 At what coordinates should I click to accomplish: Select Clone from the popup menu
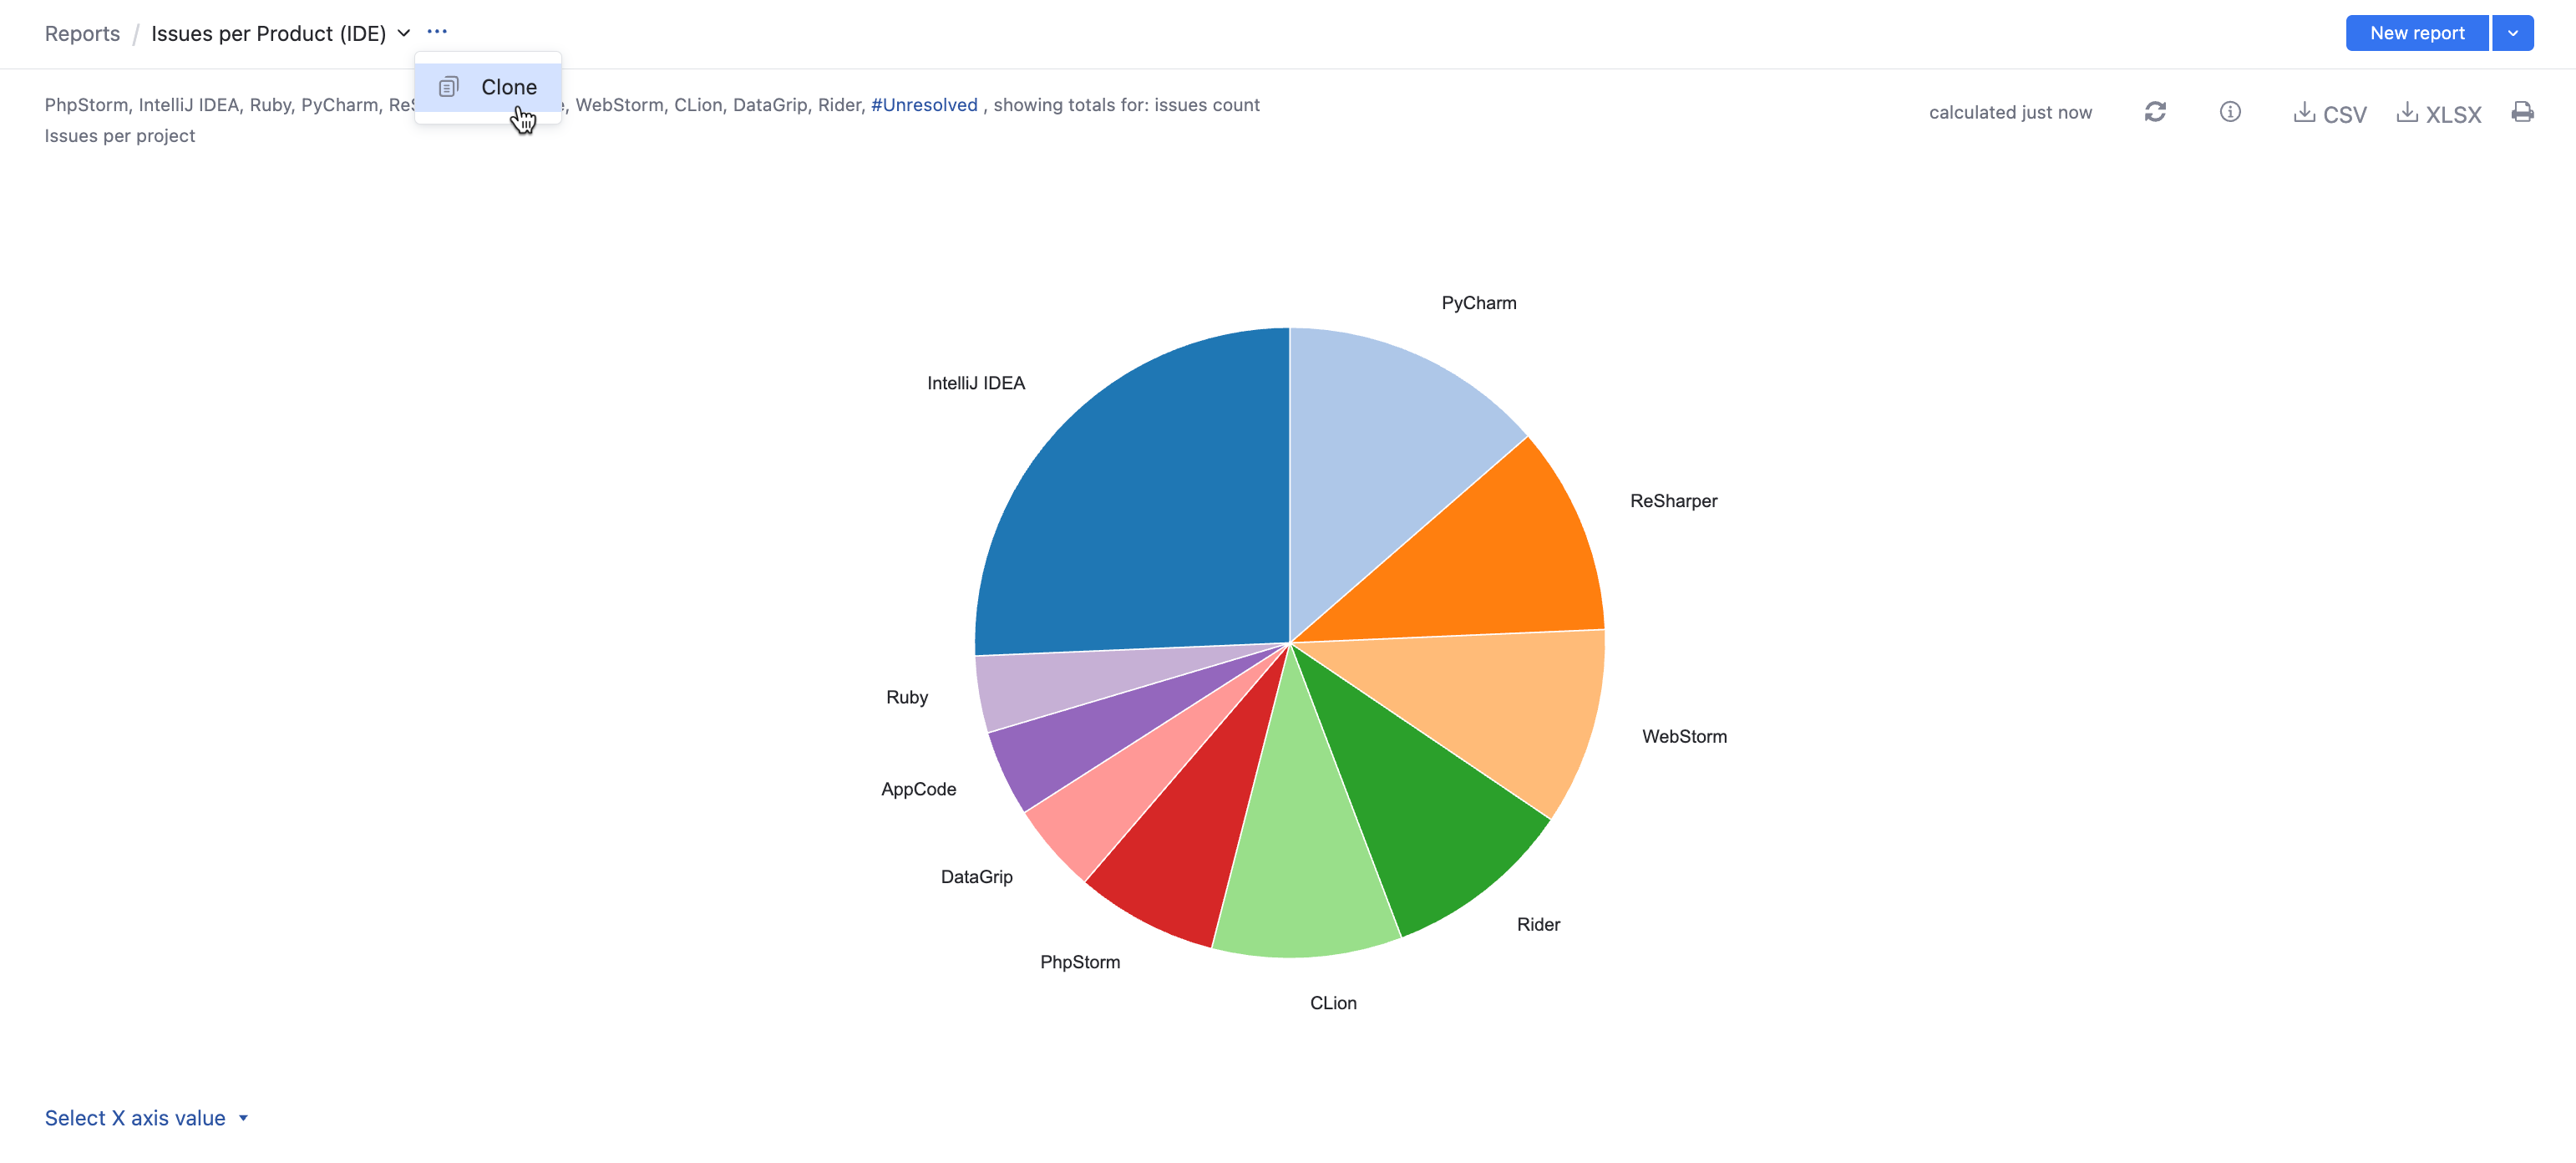(x=508, y=87)
